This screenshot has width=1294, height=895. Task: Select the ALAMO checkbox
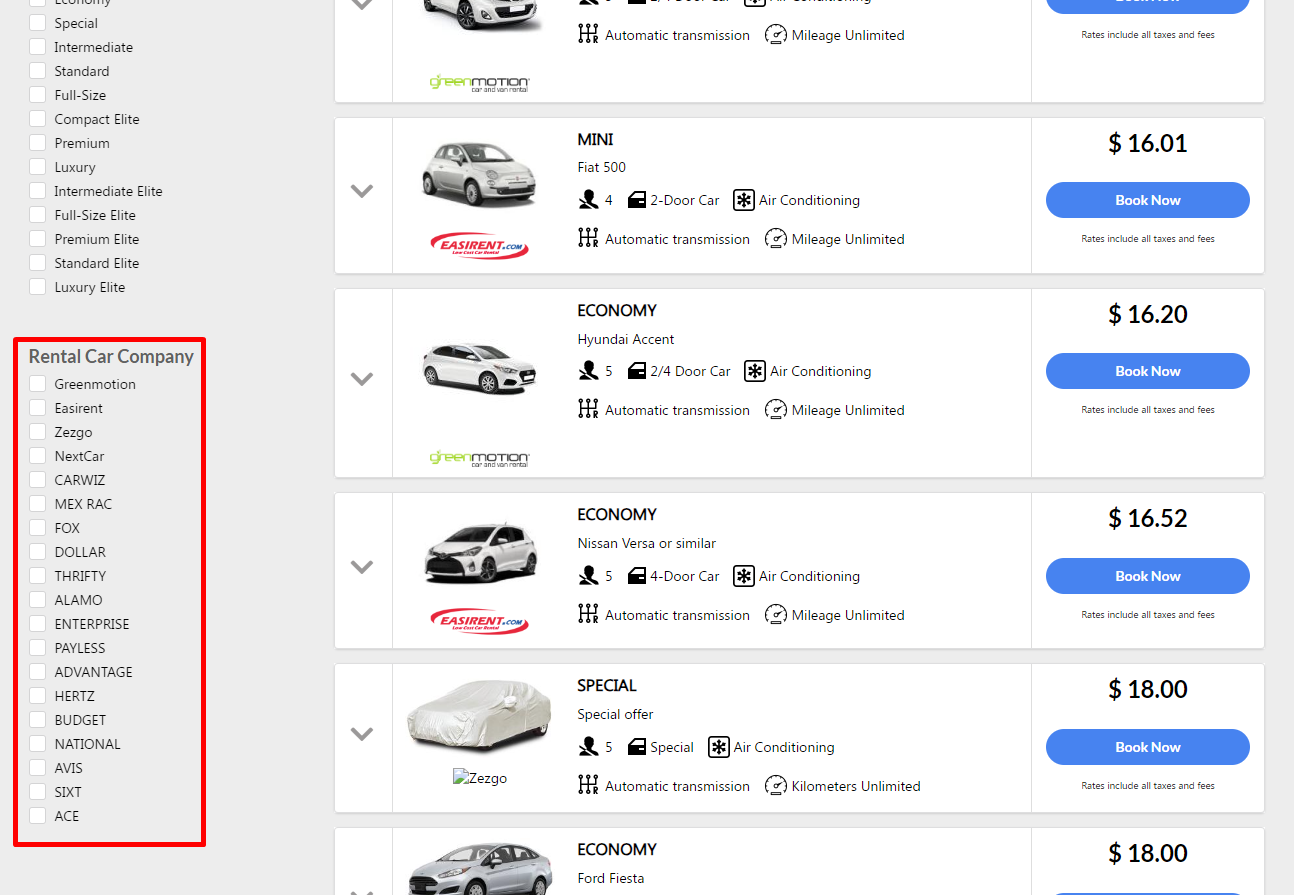point(37,600)
